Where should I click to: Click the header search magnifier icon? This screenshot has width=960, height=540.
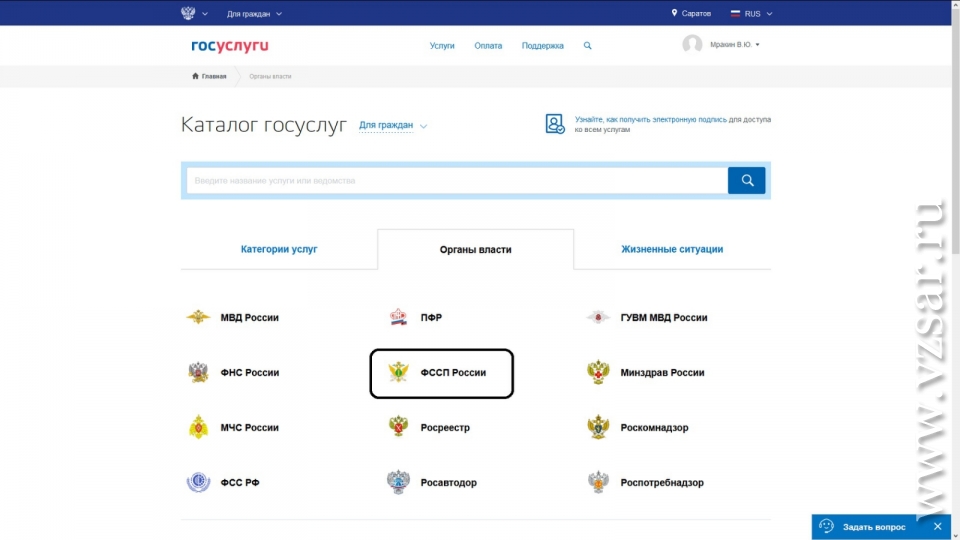coord(587,45)
